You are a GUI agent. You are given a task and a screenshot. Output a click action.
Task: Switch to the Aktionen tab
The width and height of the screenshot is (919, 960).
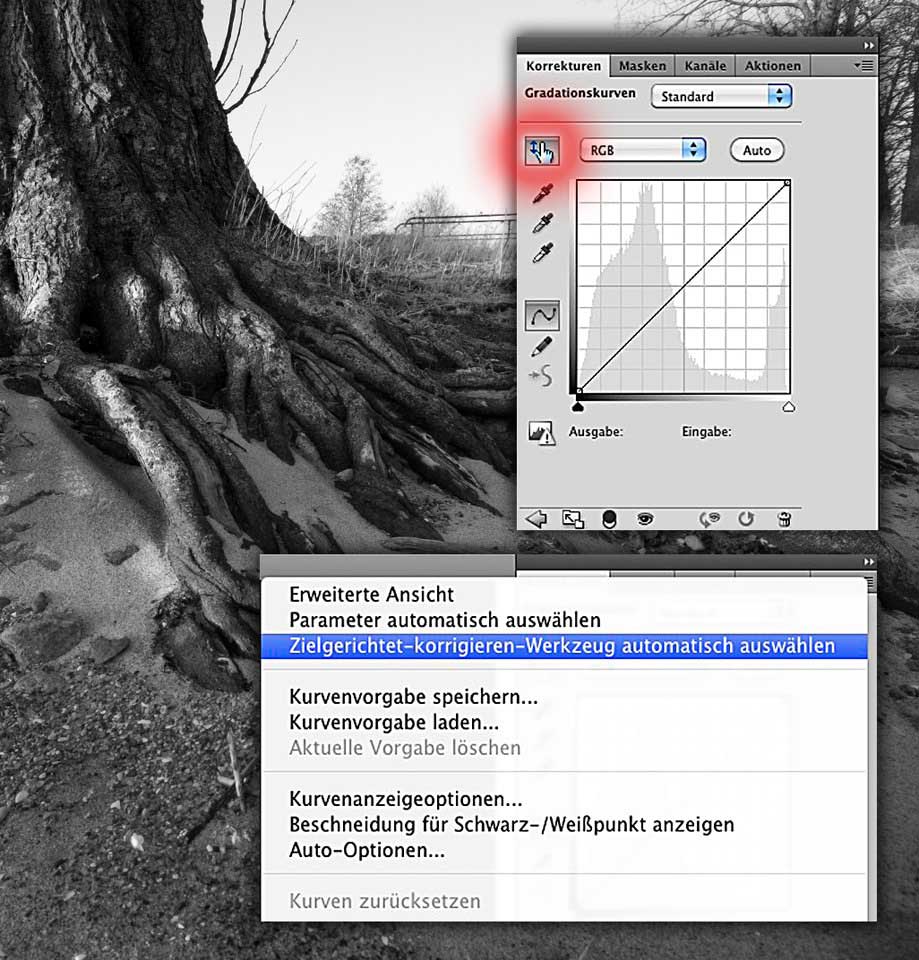tap(773, 66)
